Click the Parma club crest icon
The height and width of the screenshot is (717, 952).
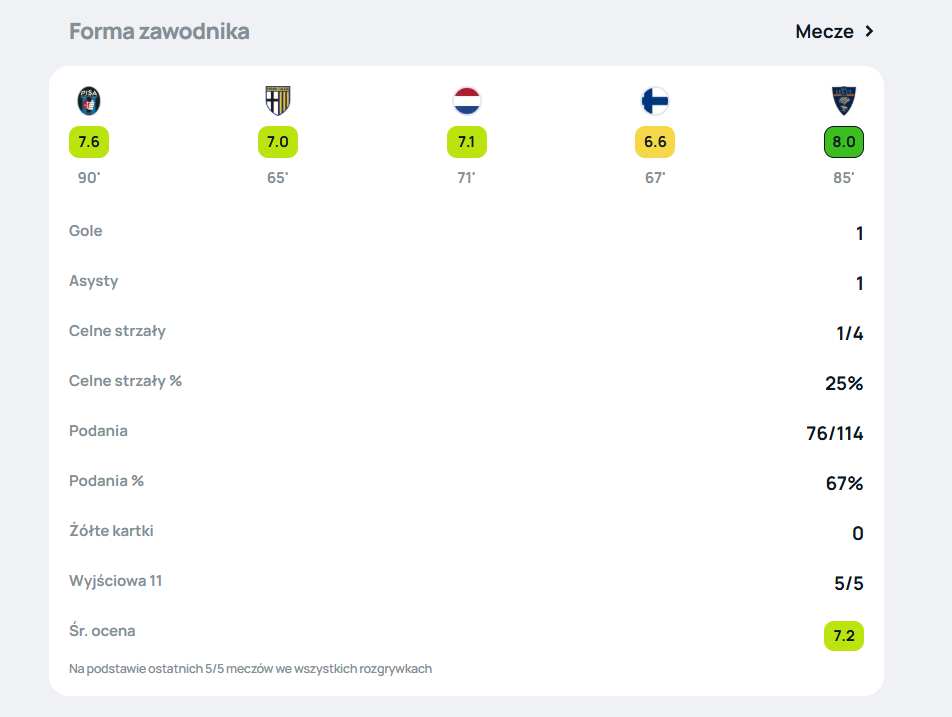pyautogui.click(x=278, y=101)
